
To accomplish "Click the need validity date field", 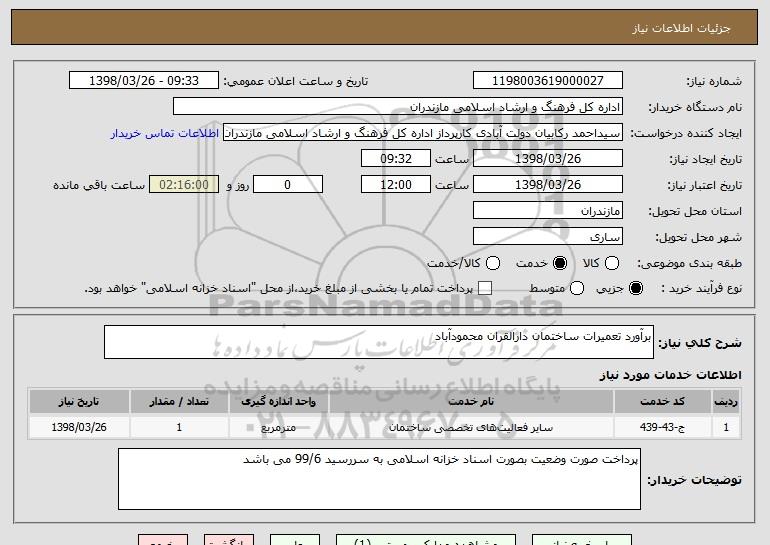I will pyautogui.click(x=548, y=185).
